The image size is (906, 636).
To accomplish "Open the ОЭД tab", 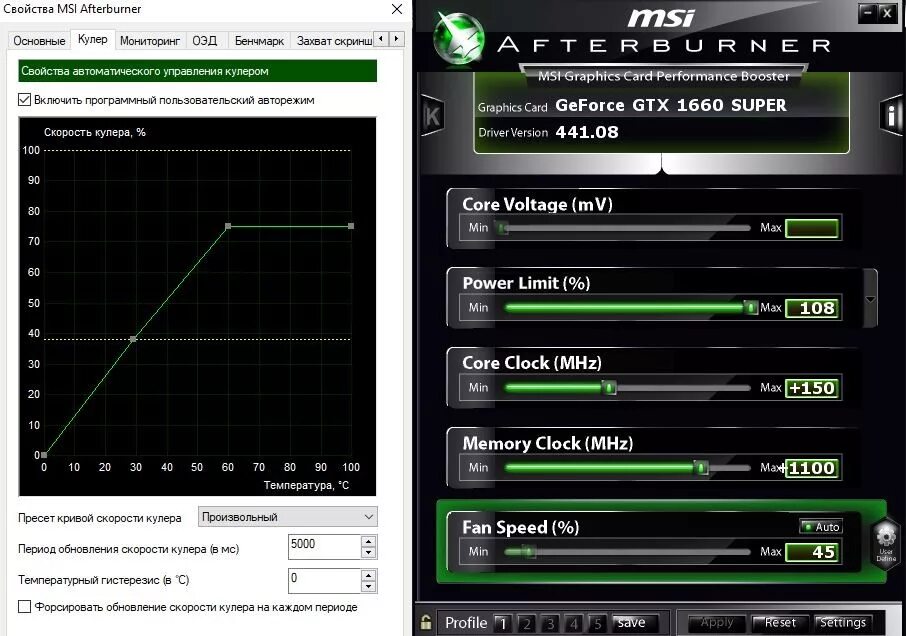I will (x=205, y=41).
